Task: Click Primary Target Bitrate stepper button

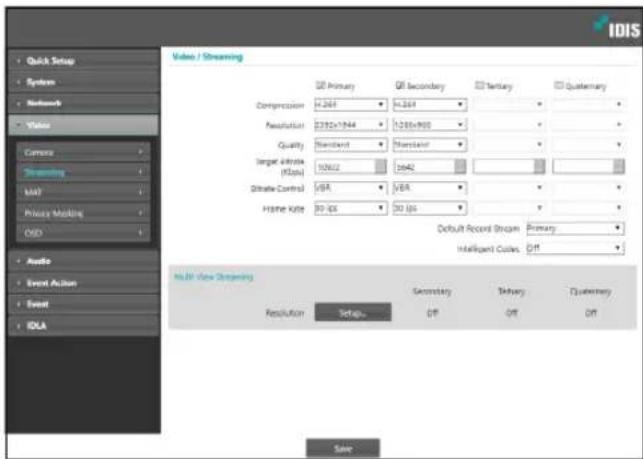Action: tap(381, 167)
